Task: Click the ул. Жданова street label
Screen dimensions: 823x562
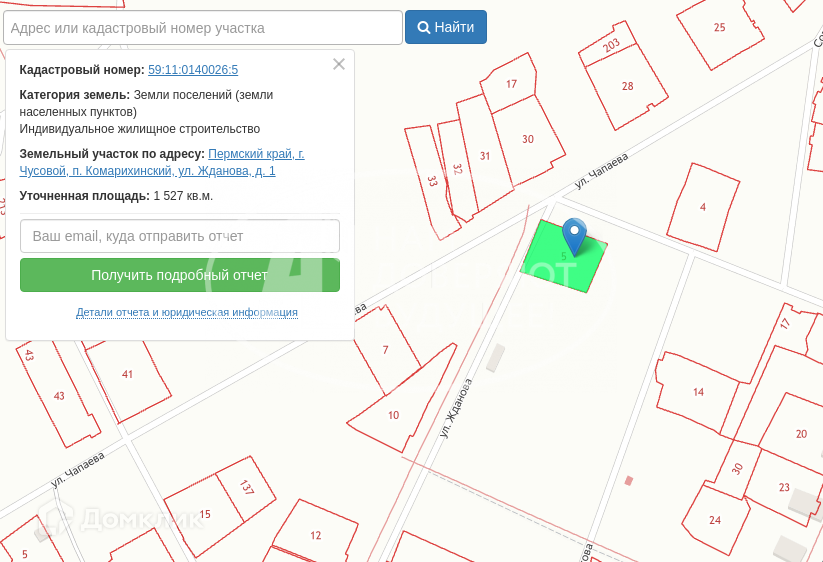Action: [x=456, y=409]
